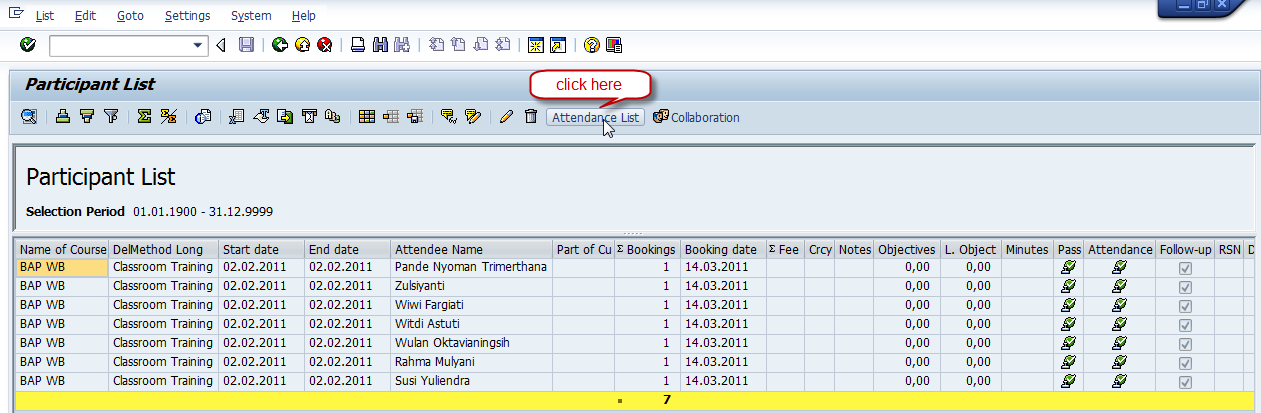Select attendee name Susi Yuliendra
The width and height of the screenshot is (1261, 413).
[433, 381]
